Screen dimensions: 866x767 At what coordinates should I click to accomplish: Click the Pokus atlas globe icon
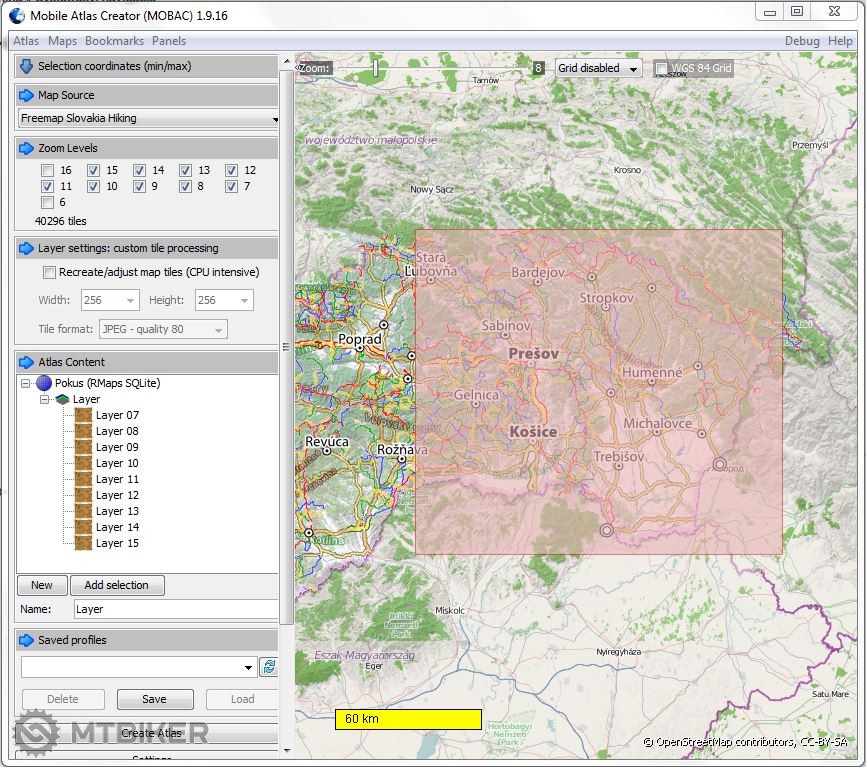click(45, 383)
